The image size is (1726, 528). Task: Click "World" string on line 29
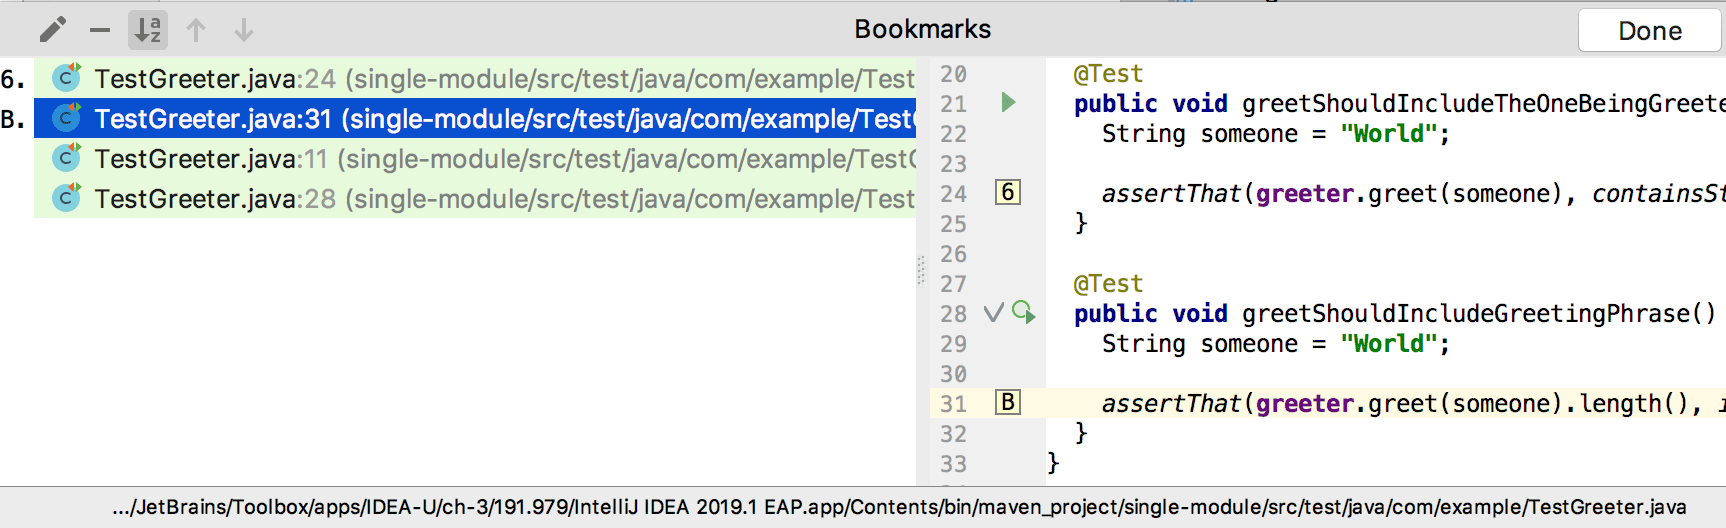click(1389, 344)
